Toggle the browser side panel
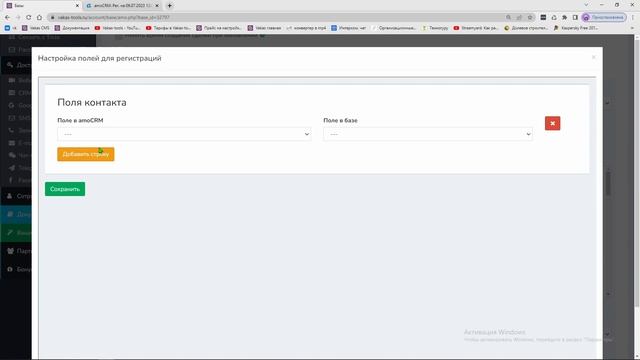 575,17
